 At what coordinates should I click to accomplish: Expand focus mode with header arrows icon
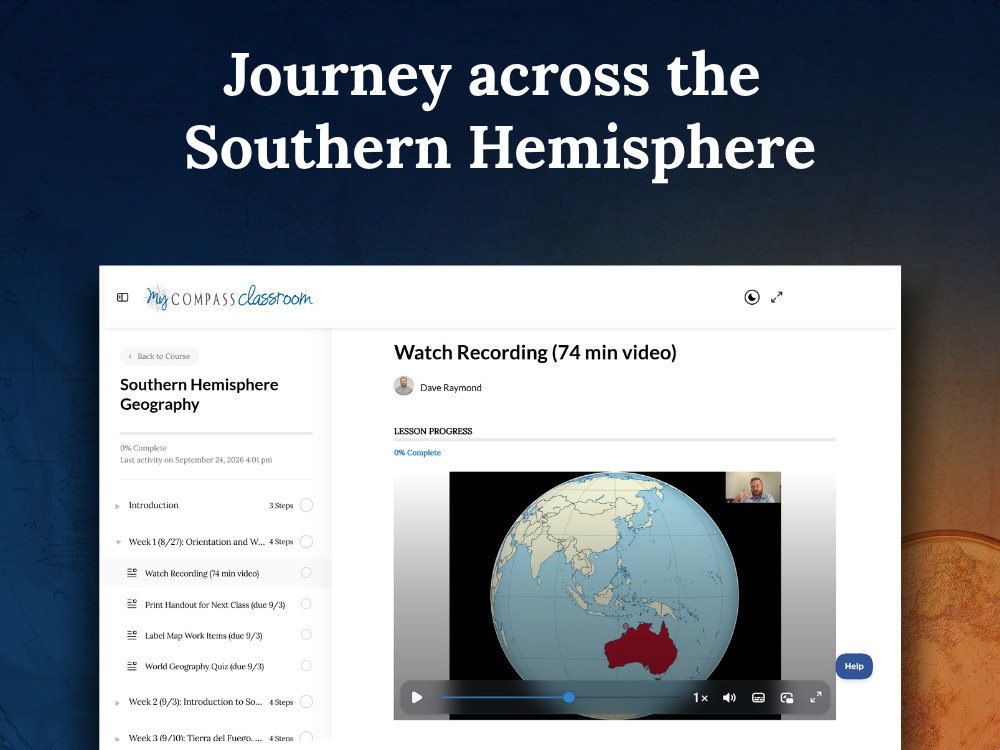776,297
